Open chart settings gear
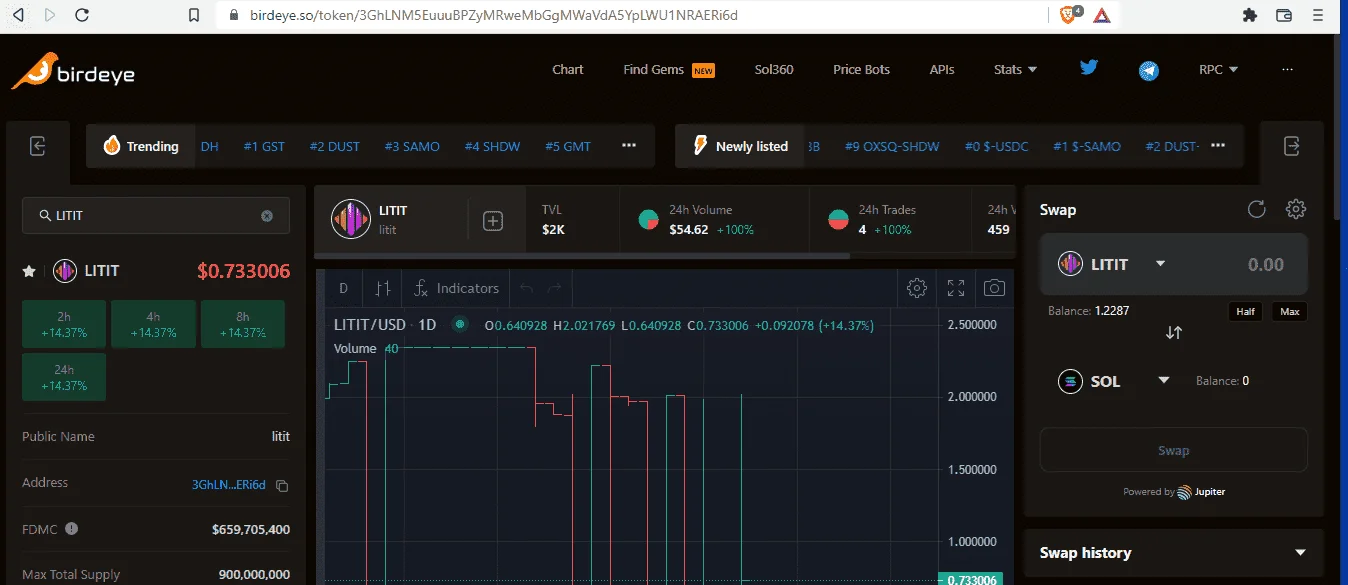Viewport: 1348px width, 585px height. (916, 288)
